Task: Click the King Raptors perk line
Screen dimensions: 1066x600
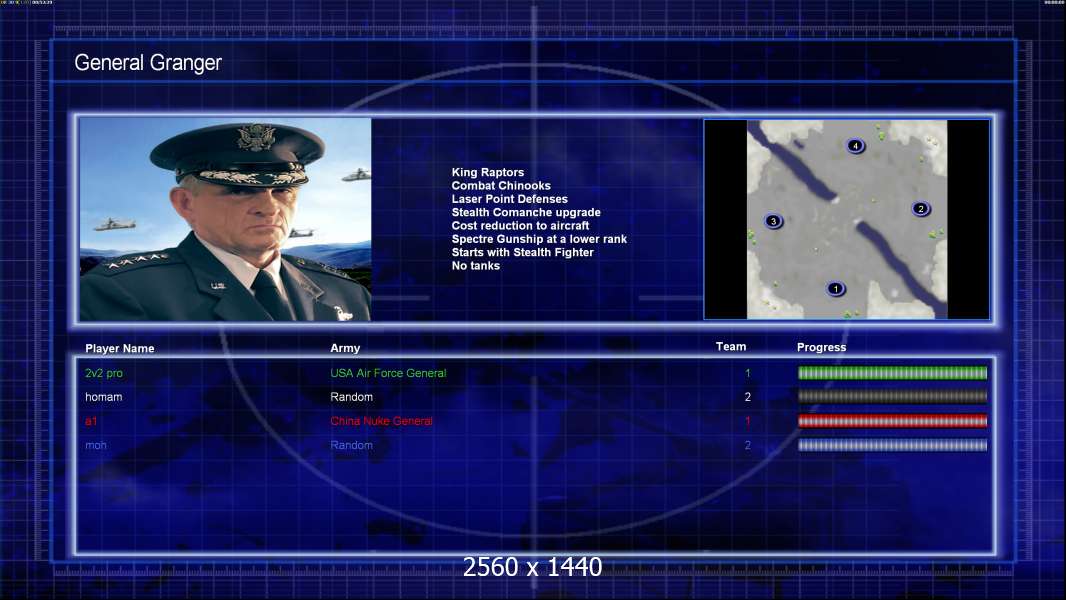Action: tap(488, 173)
